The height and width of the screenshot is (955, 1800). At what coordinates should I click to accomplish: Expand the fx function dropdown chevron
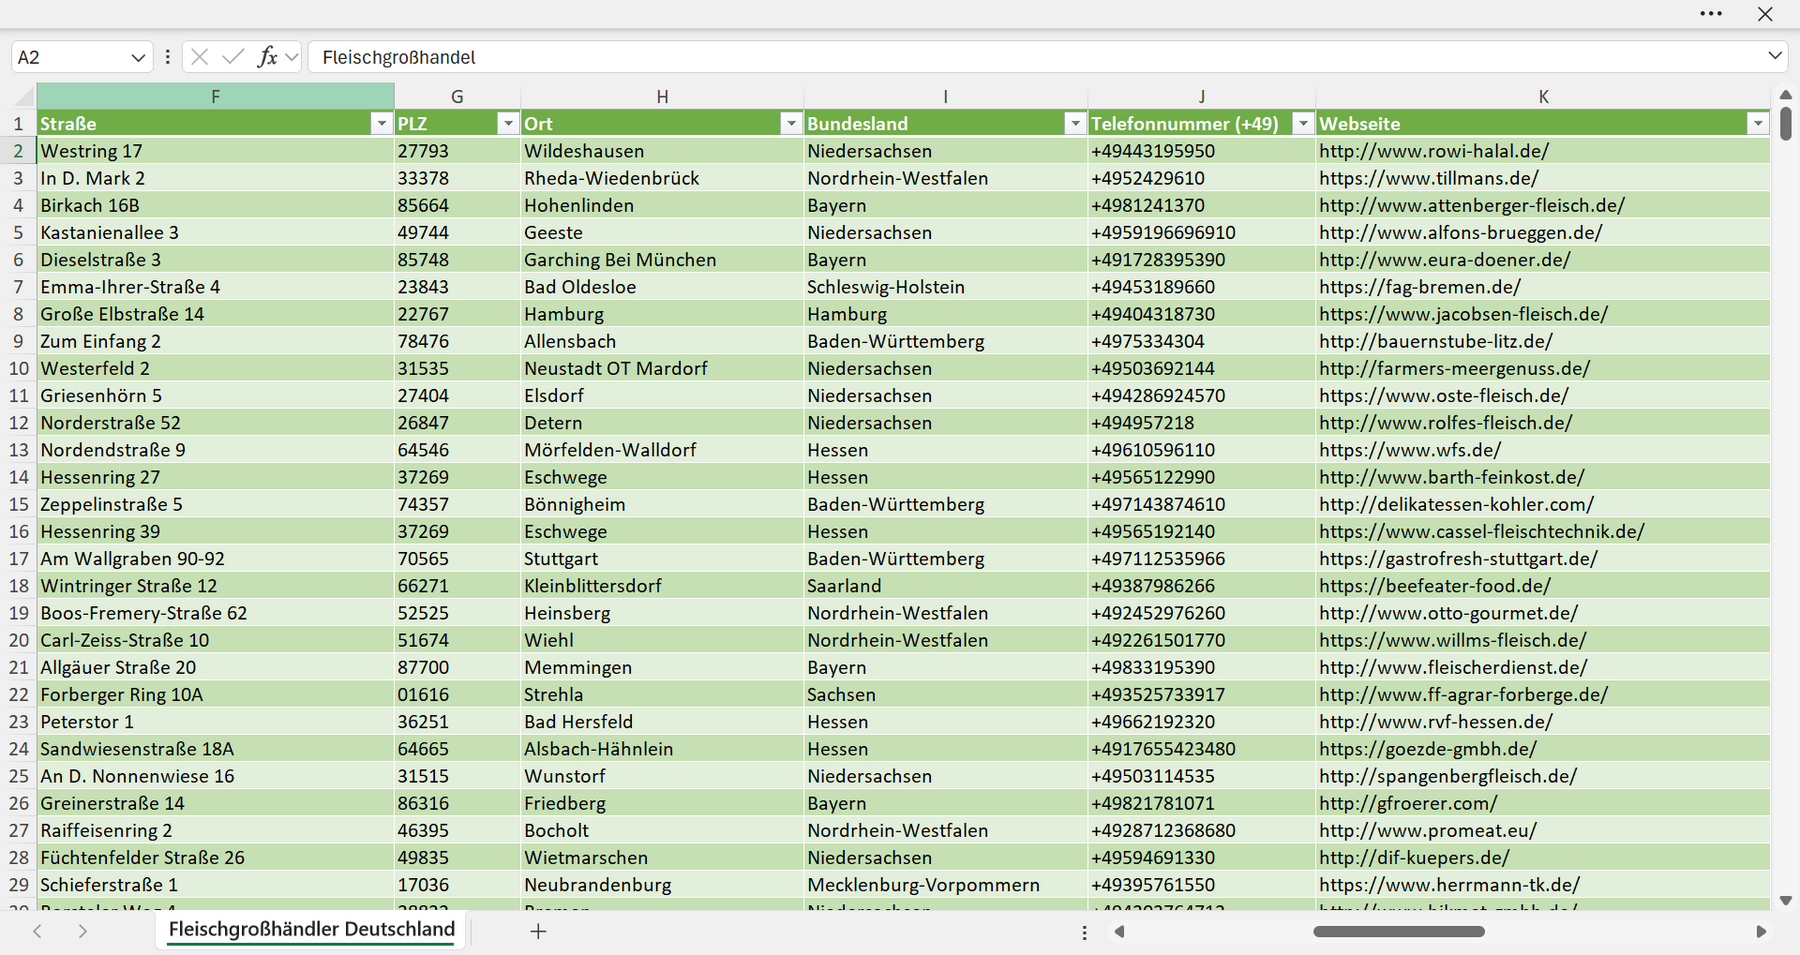click(291, 58)
